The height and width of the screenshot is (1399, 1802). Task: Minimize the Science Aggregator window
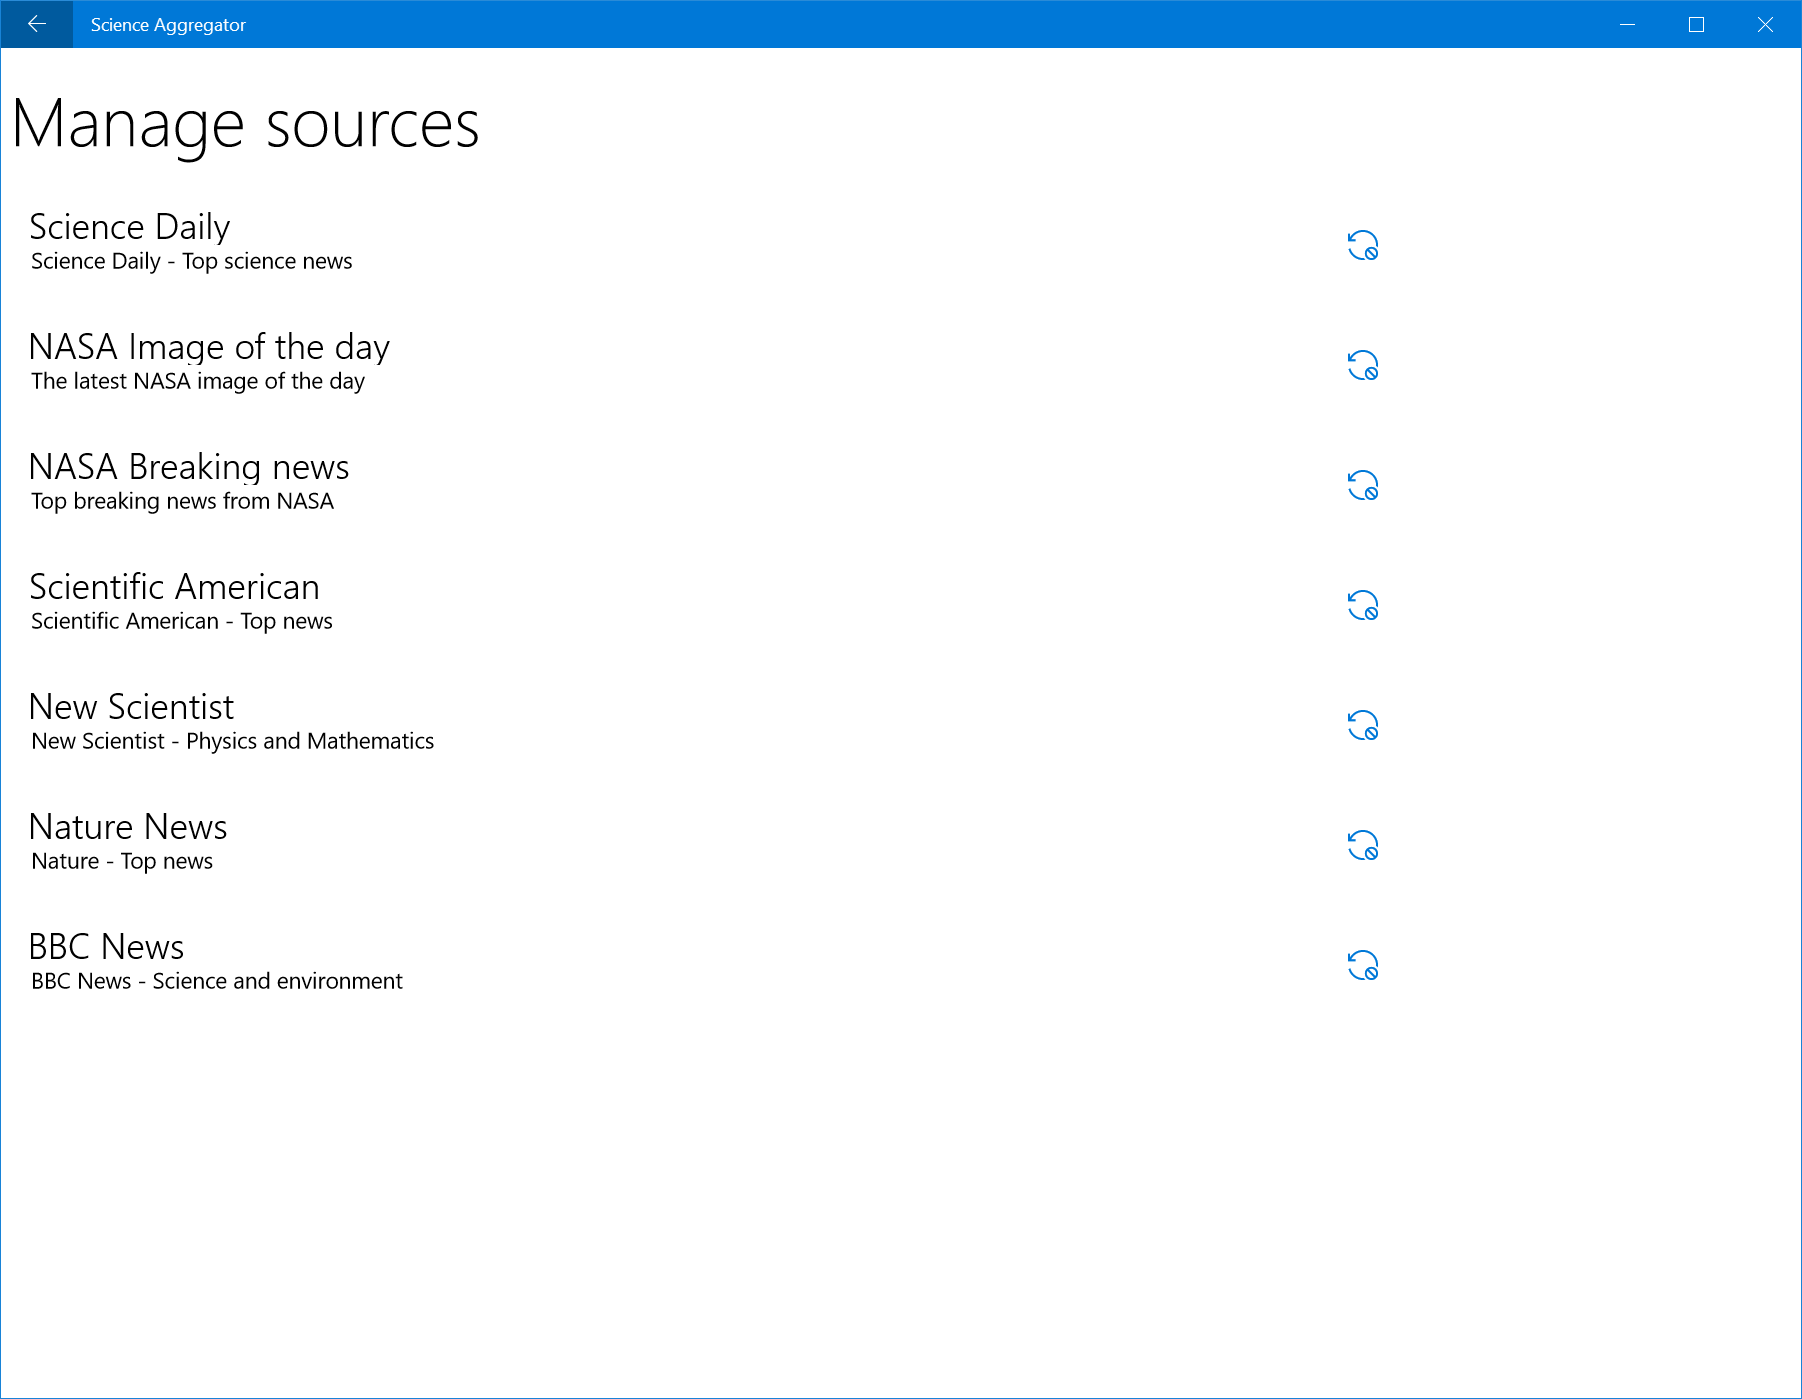click(x=1627, y=24)
